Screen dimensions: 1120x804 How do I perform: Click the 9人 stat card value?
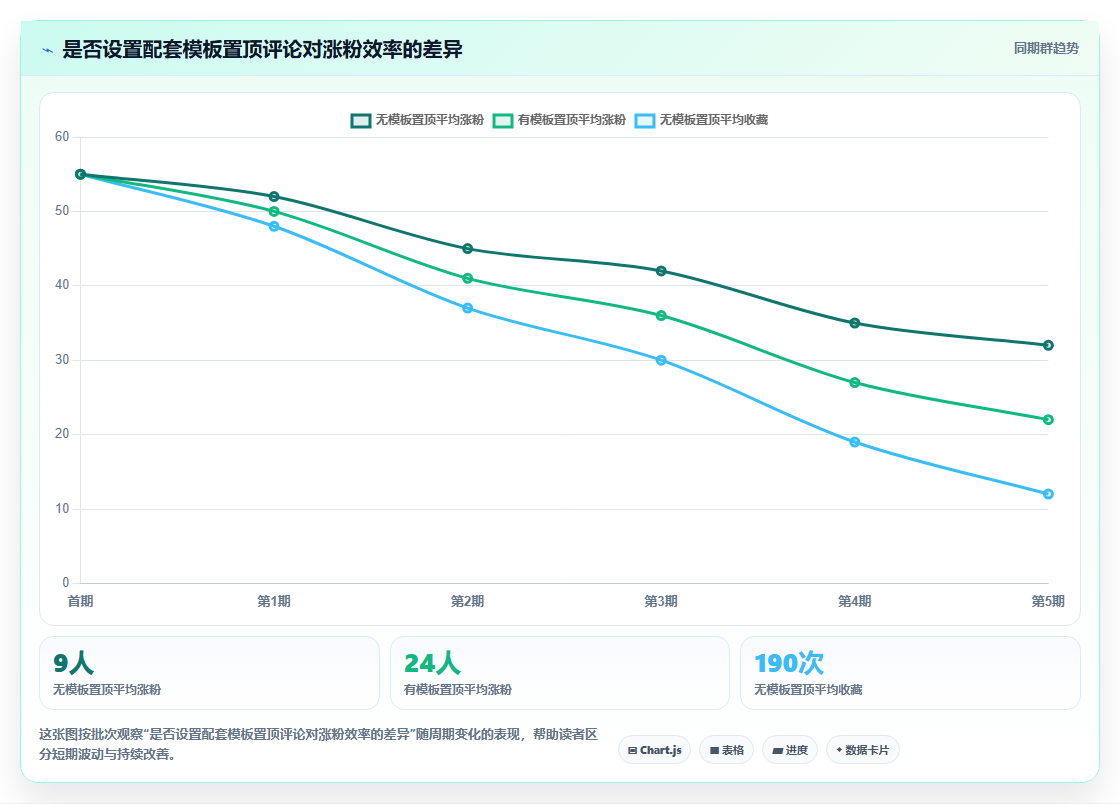(x=74, y=663)
